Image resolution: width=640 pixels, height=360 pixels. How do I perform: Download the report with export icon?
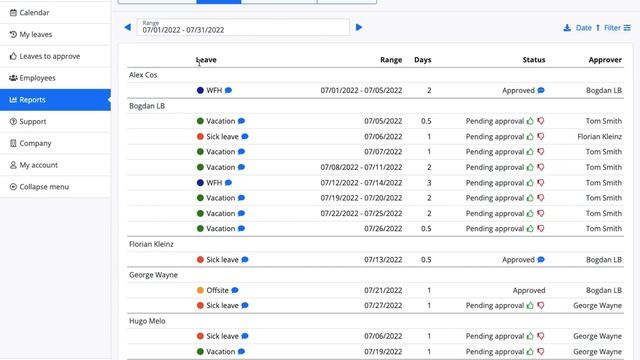click(x=567, y=28)
